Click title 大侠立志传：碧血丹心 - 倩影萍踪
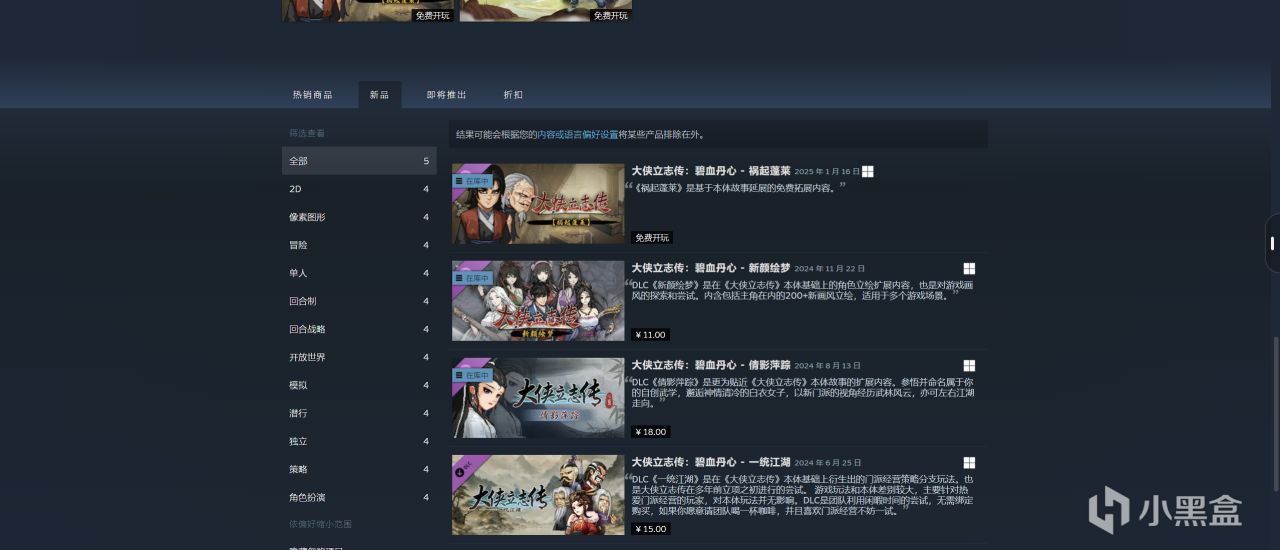This screenshot has height=550, width=1280. tap(710, 365)
